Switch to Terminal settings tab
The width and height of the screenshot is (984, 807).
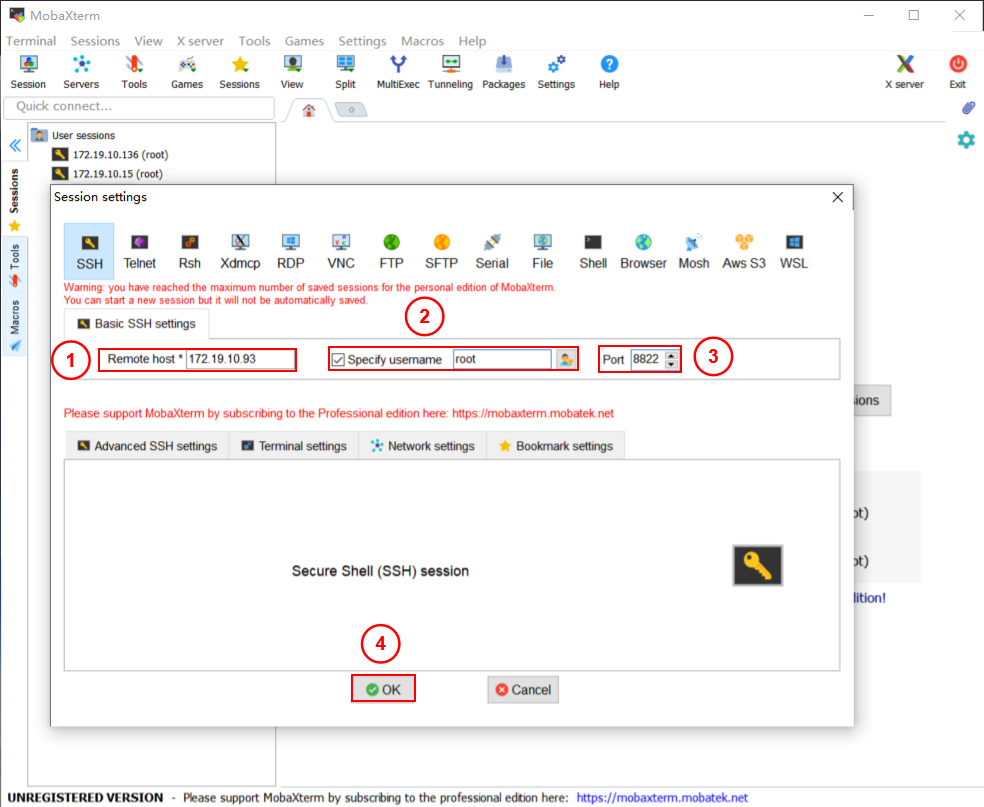[294, 446]
